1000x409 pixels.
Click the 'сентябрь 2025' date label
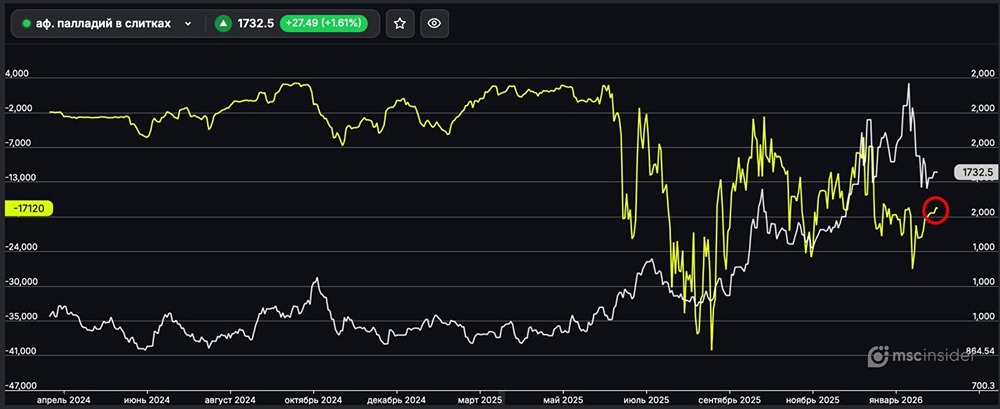(x=732, y=398)
